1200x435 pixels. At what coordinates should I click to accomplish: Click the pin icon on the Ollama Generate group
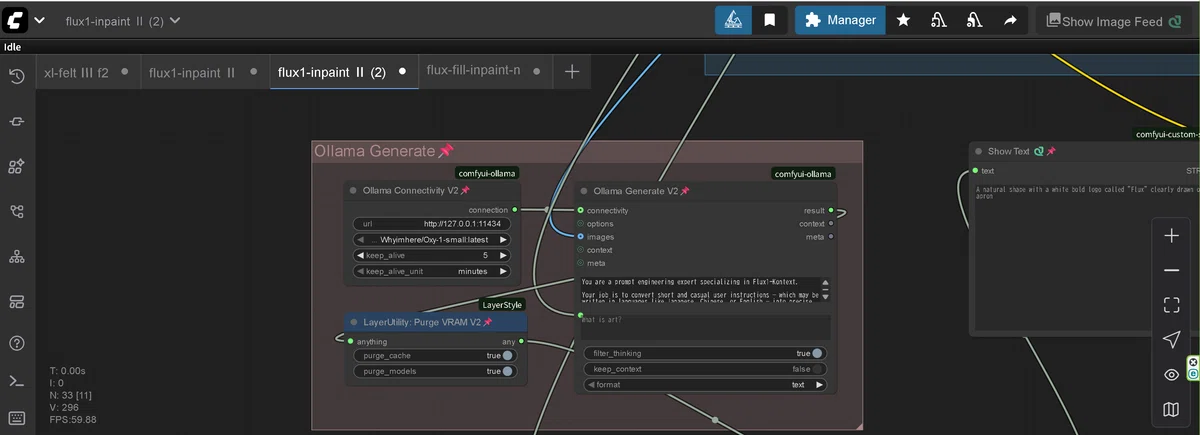[446, 151]
